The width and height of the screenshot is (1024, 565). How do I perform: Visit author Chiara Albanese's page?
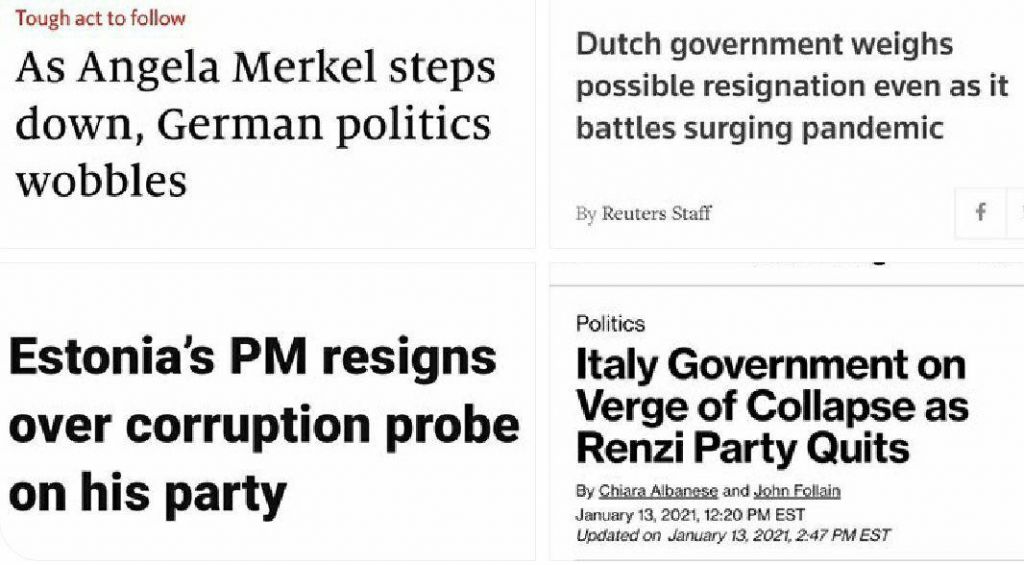click(x=658, y=491)
